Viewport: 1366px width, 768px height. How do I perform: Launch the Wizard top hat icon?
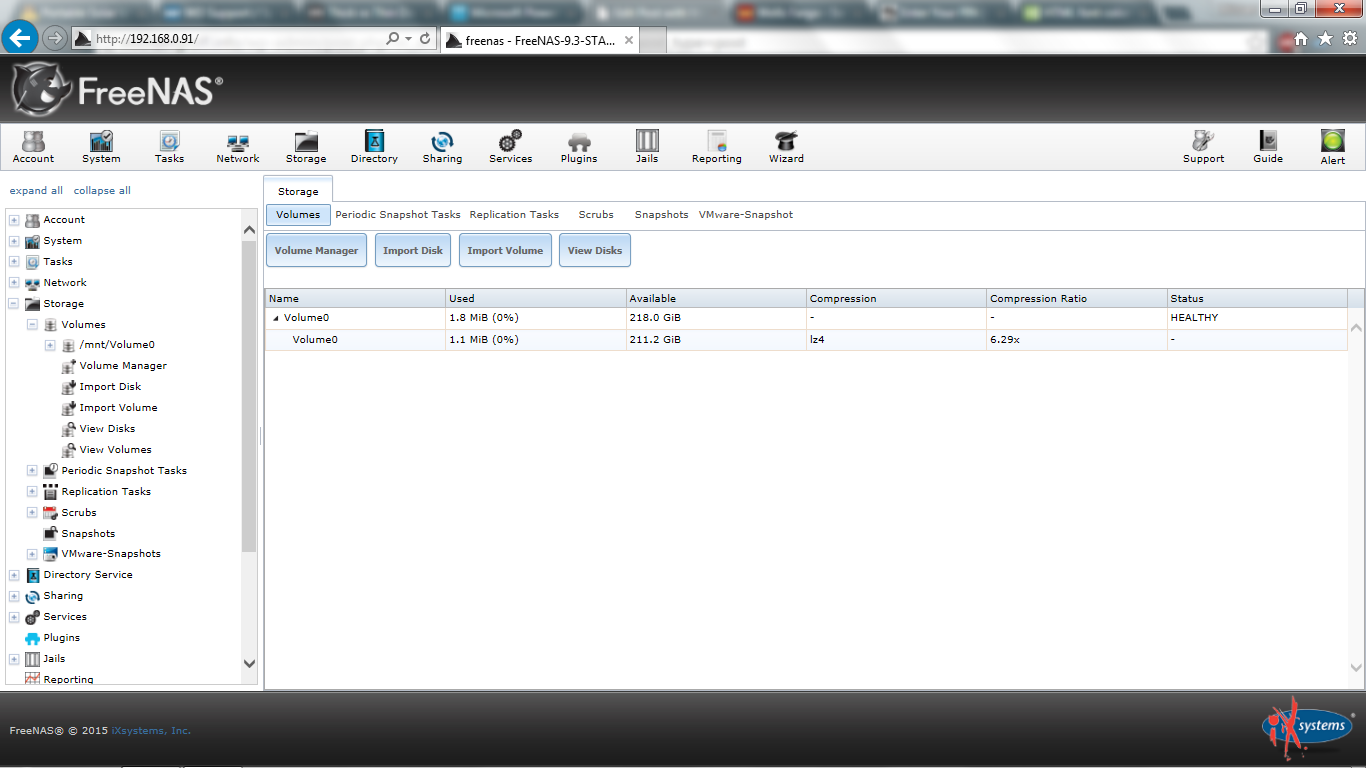click(786, 146)
